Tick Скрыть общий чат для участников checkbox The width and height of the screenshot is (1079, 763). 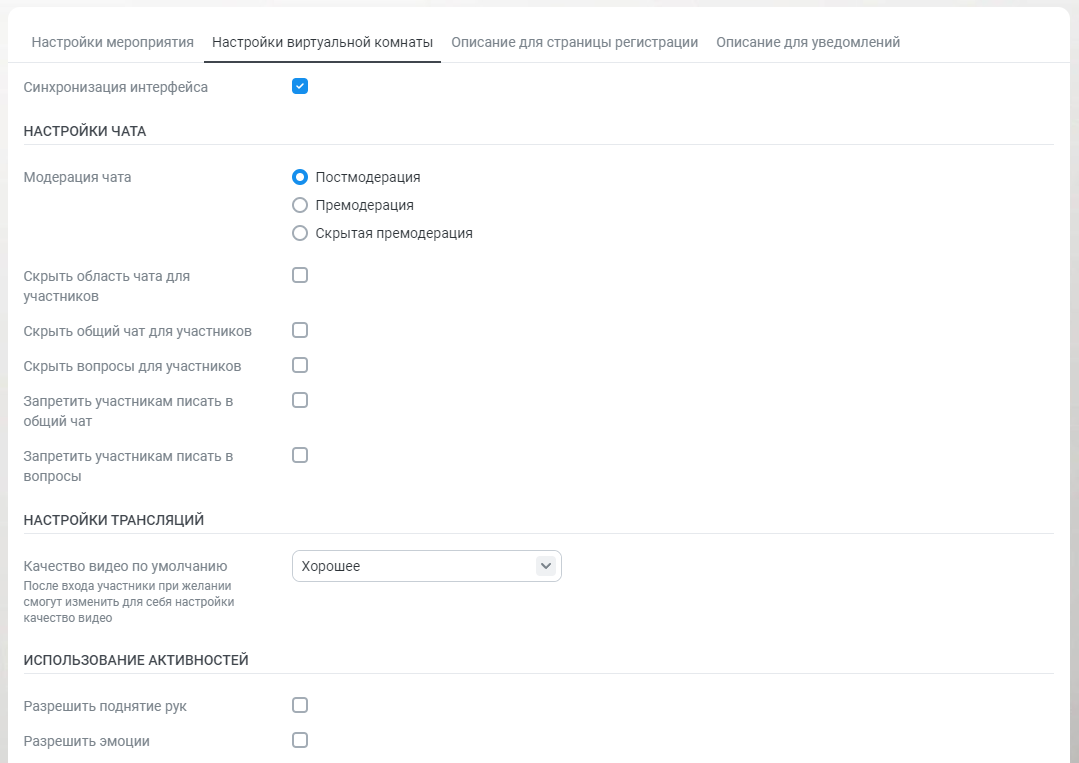pos(300,331)
